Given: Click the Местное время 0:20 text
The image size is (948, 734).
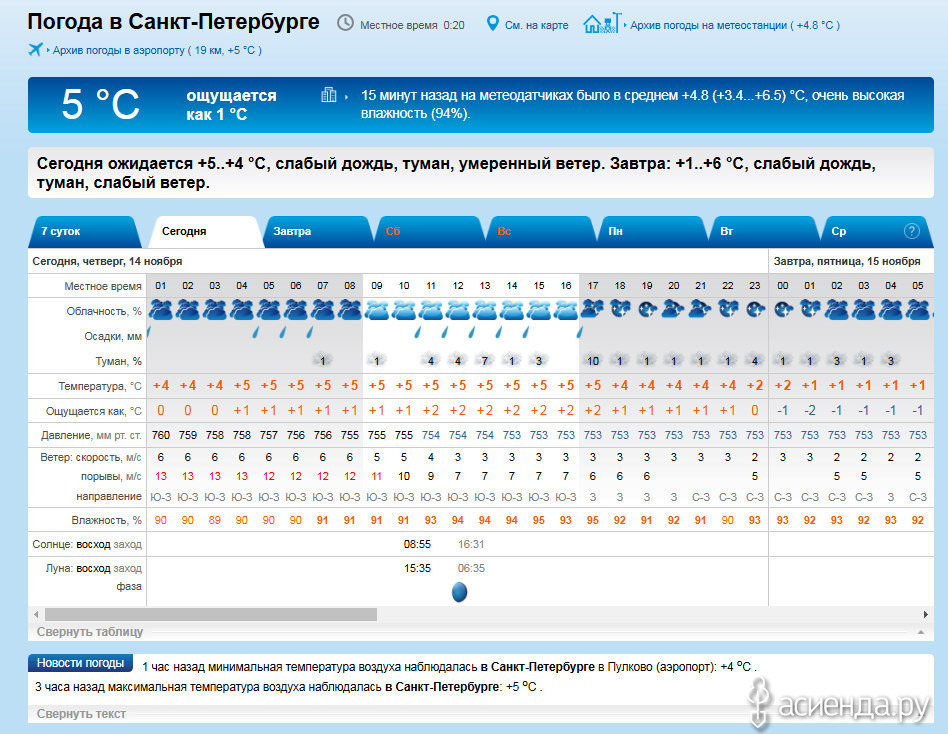Looking at the screenshot, I should tap(412, 25).
